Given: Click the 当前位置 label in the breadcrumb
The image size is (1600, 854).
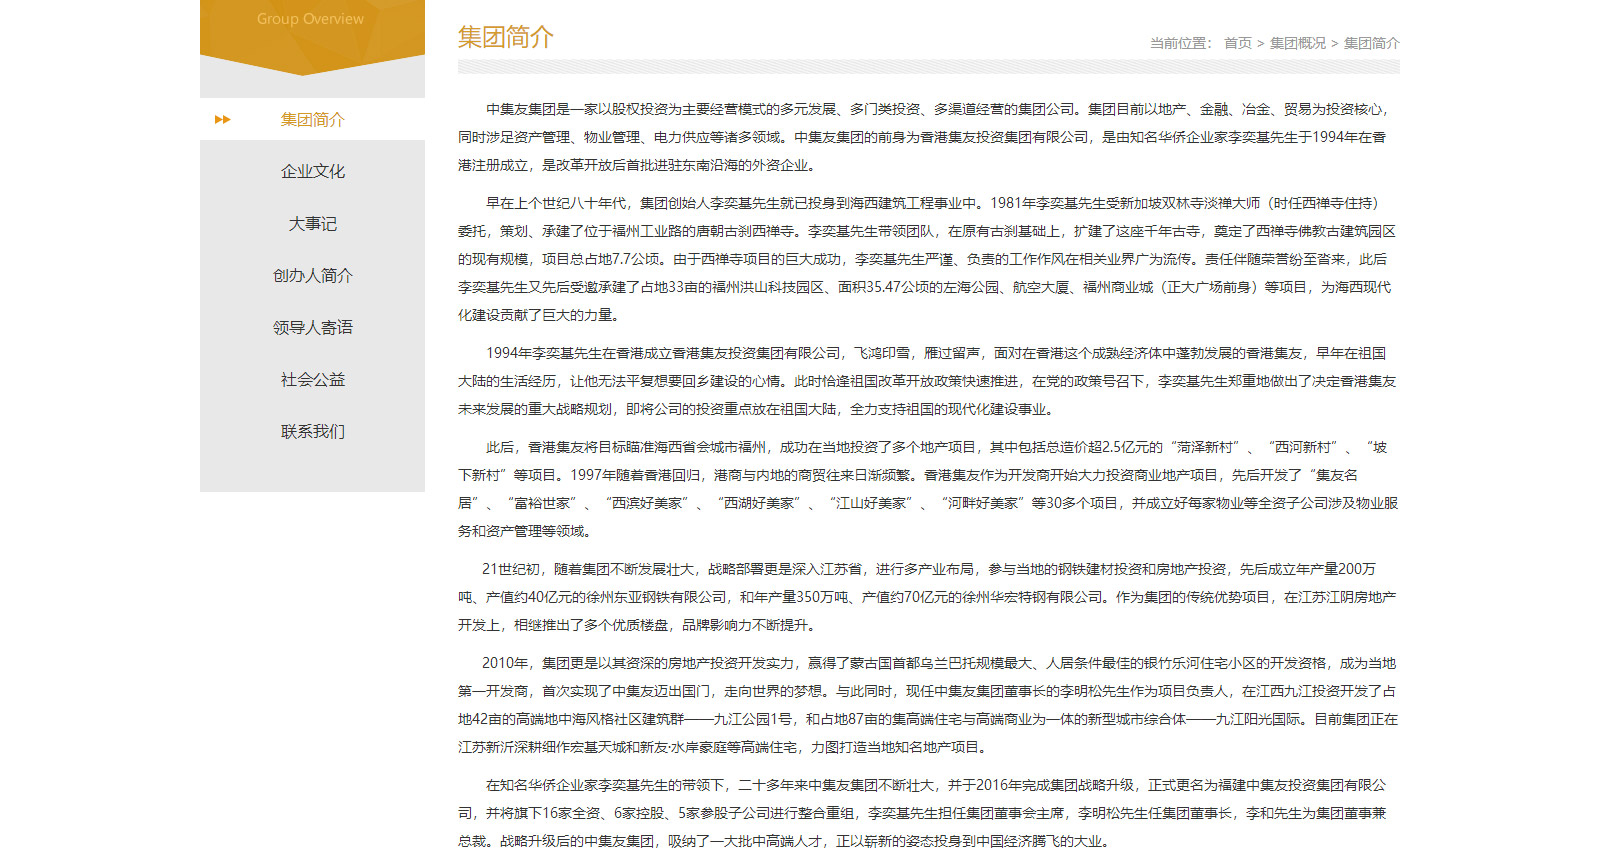Looking at the screenshot, I should 1180,43.
